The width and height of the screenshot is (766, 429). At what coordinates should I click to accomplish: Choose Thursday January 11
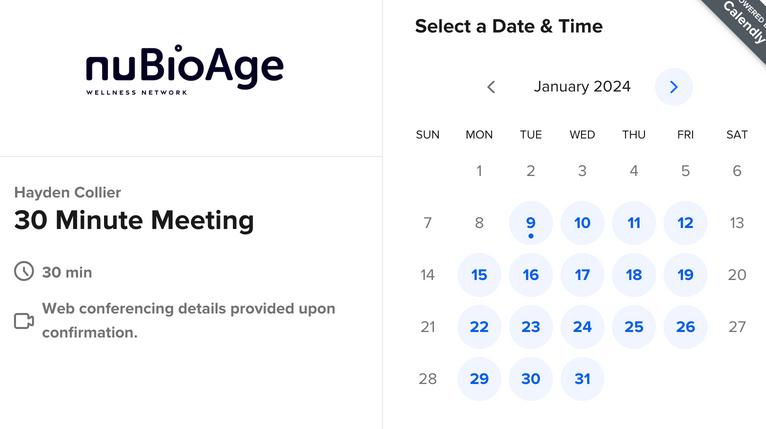point(633,223)
